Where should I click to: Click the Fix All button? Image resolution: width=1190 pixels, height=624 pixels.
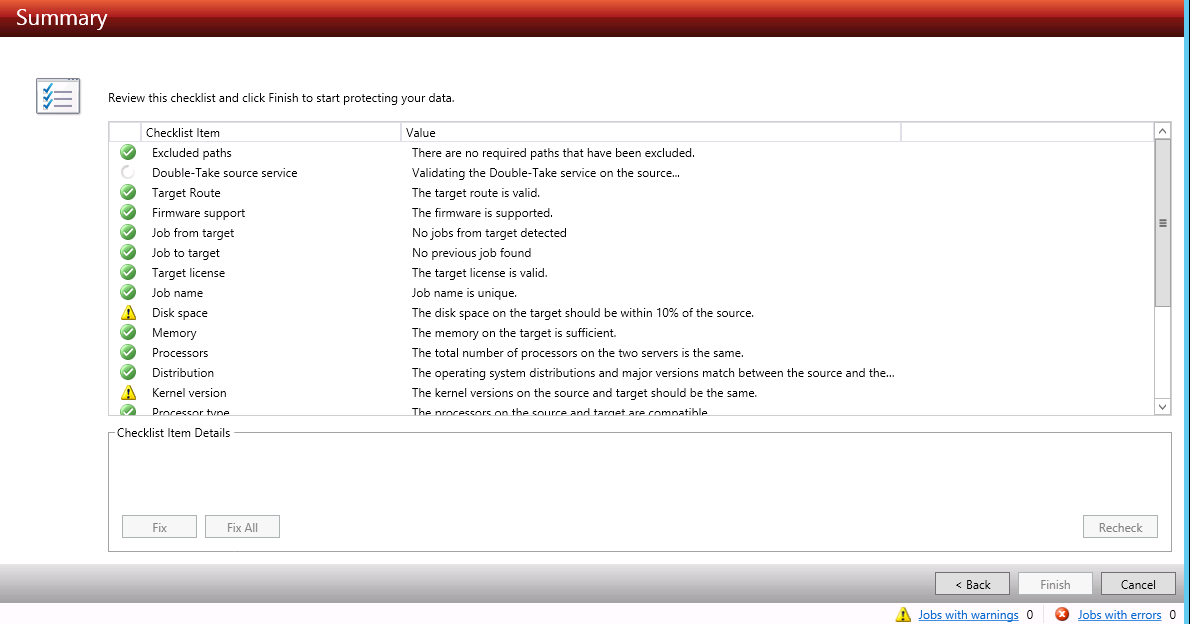242,527
